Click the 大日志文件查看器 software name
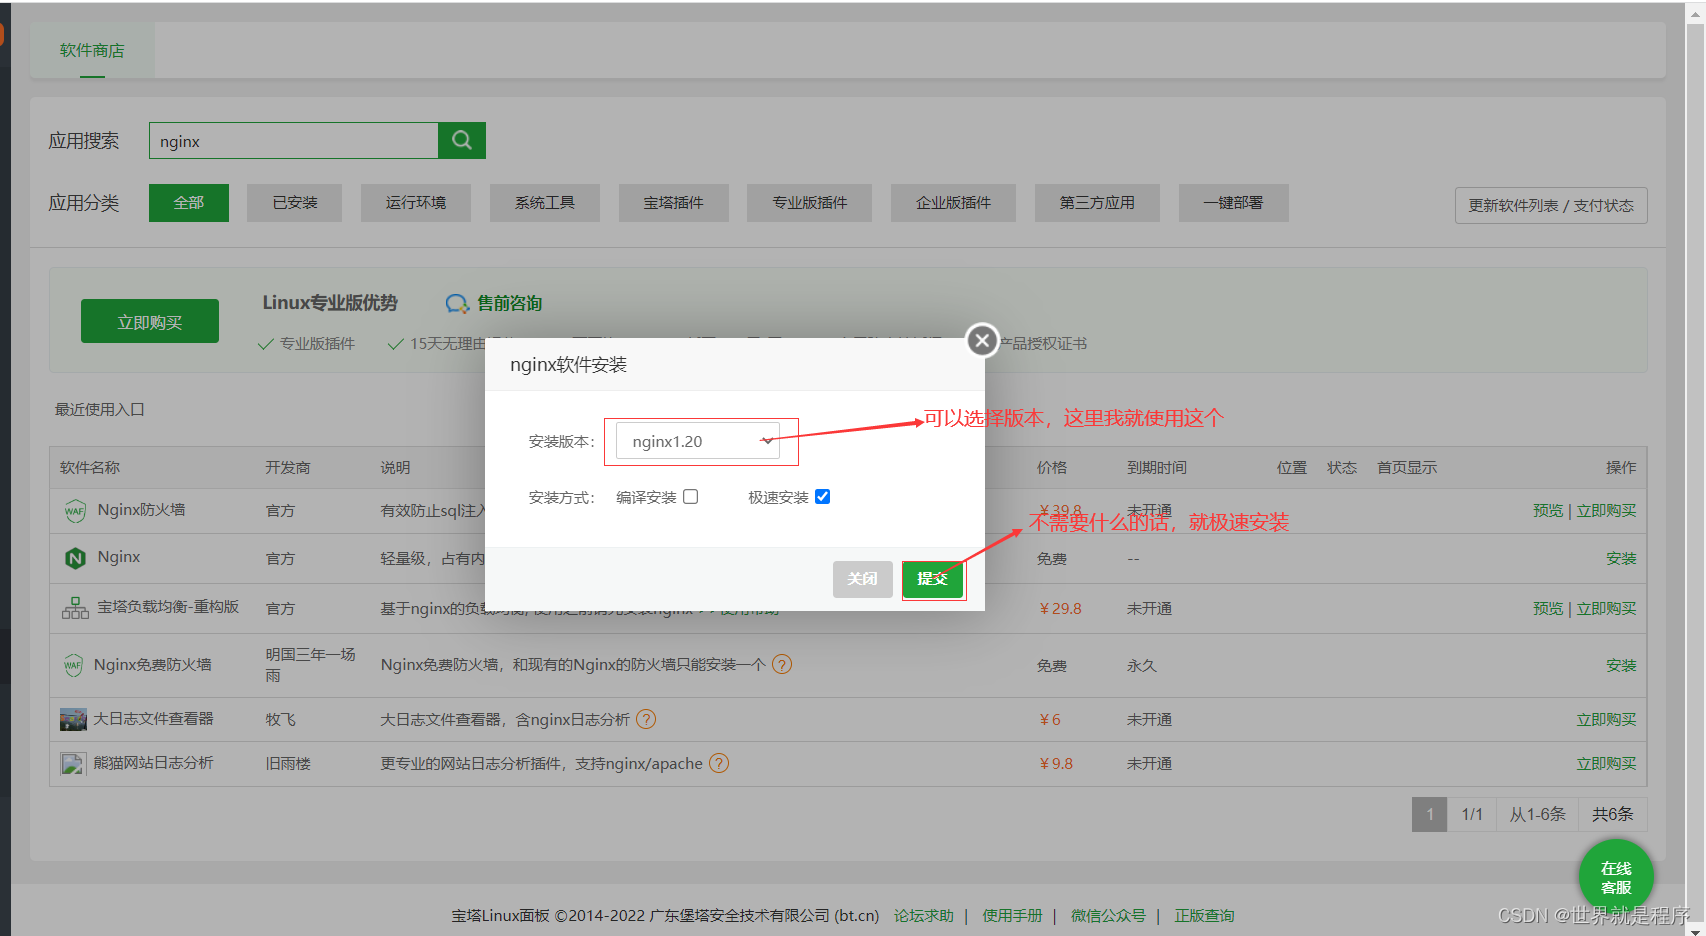 coord(153,719)
